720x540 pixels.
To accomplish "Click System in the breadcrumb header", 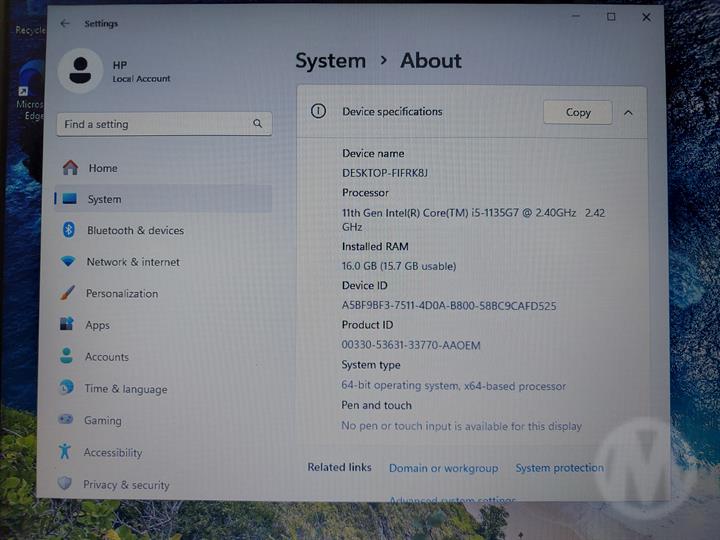I will [330, 61].
